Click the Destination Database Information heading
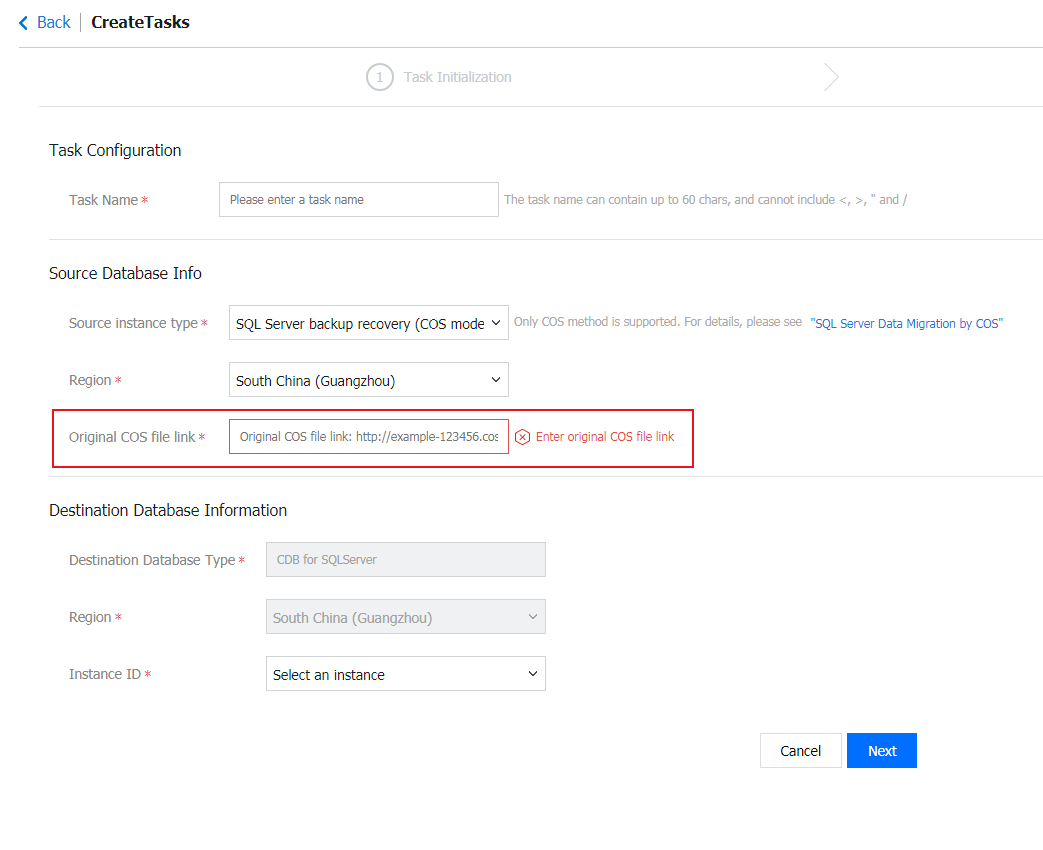This screenshot has height=850, width=1043. pos(168,510)
